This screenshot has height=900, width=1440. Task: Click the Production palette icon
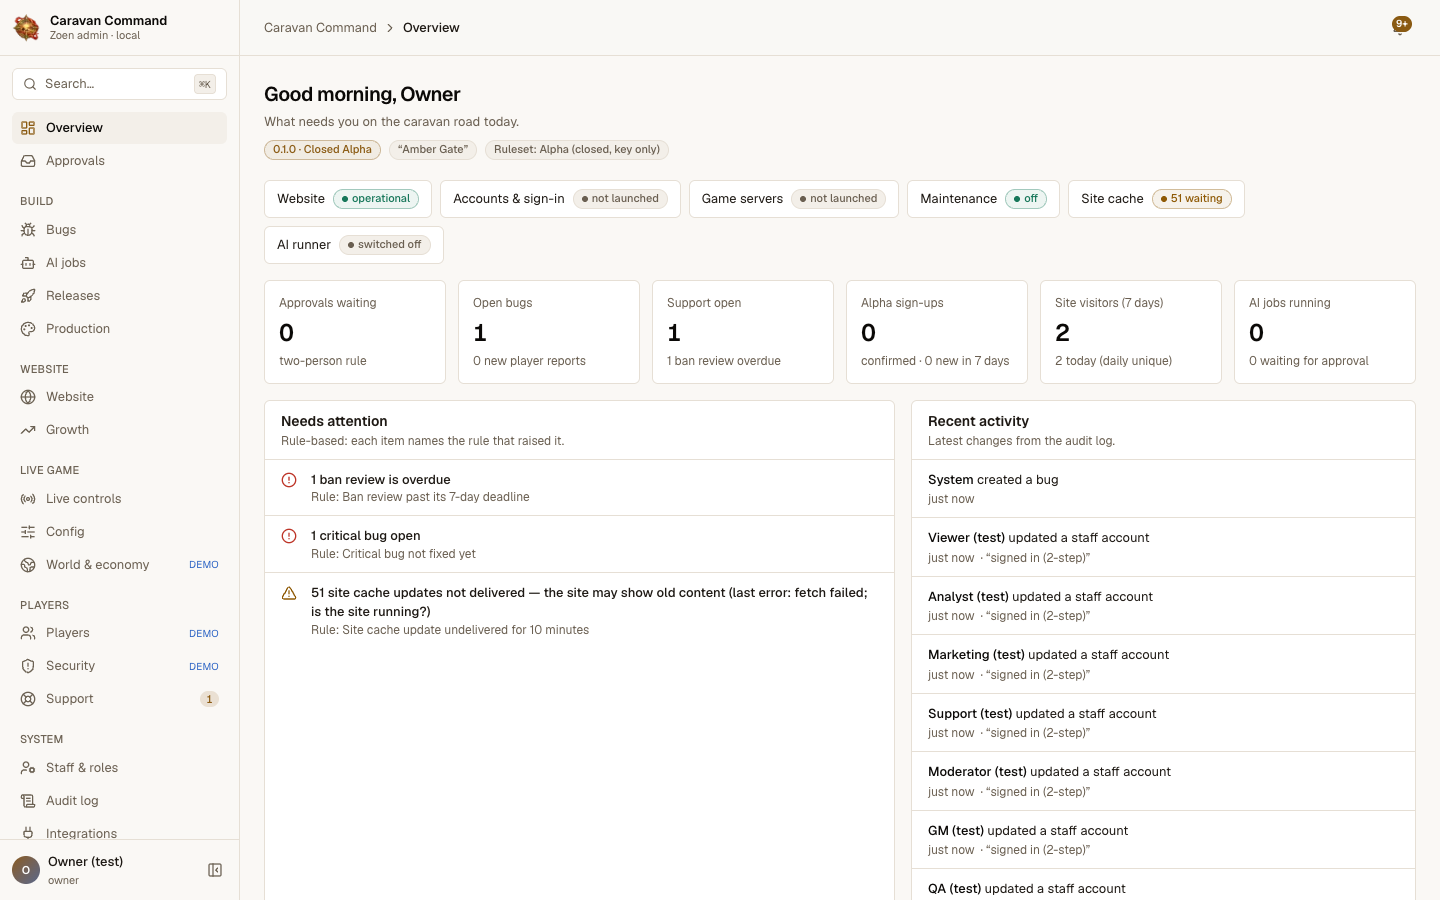(x=28, y=329)
